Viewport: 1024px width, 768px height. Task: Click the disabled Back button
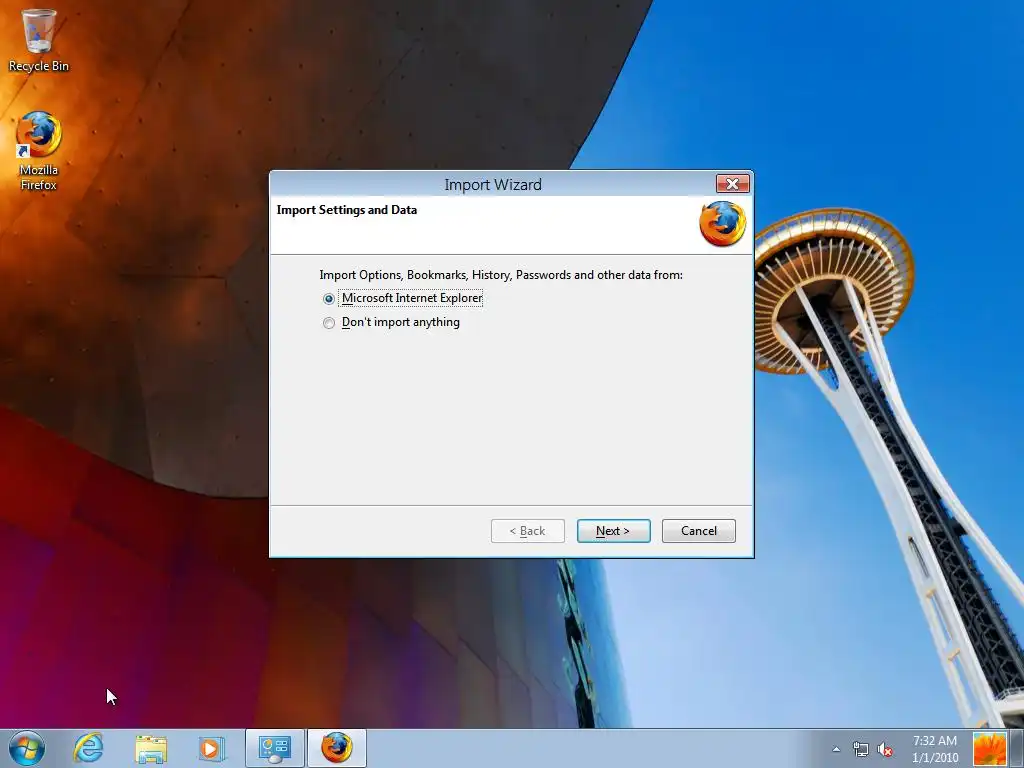(x=528, y=531)
